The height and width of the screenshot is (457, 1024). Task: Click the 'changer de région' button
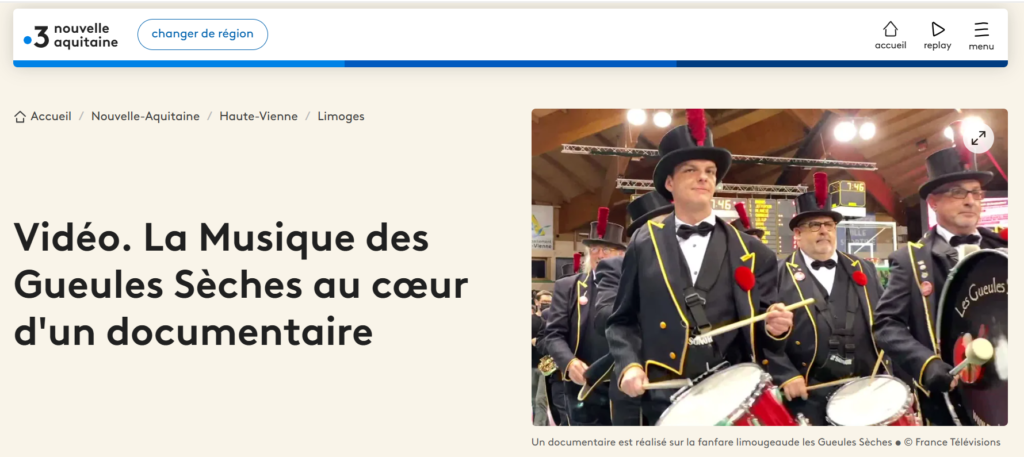point(202,34)
